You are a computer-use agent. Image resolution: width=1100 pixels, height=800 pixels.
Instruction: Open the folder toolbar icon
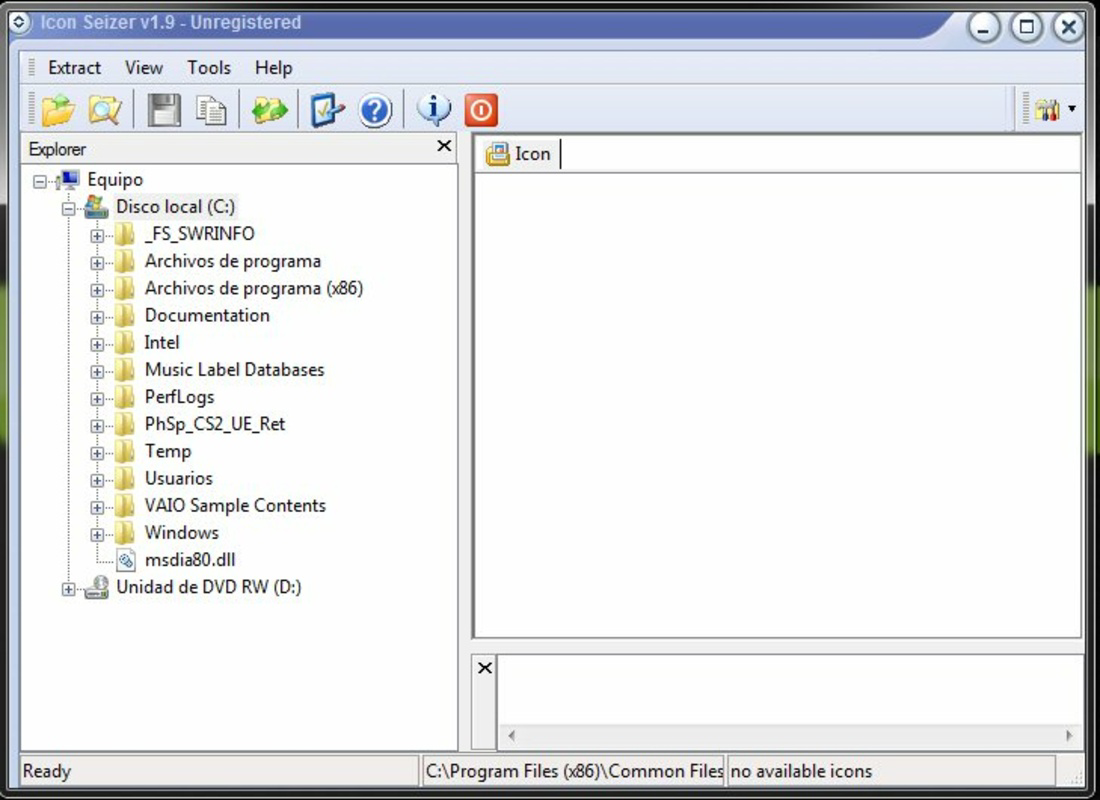58,109
